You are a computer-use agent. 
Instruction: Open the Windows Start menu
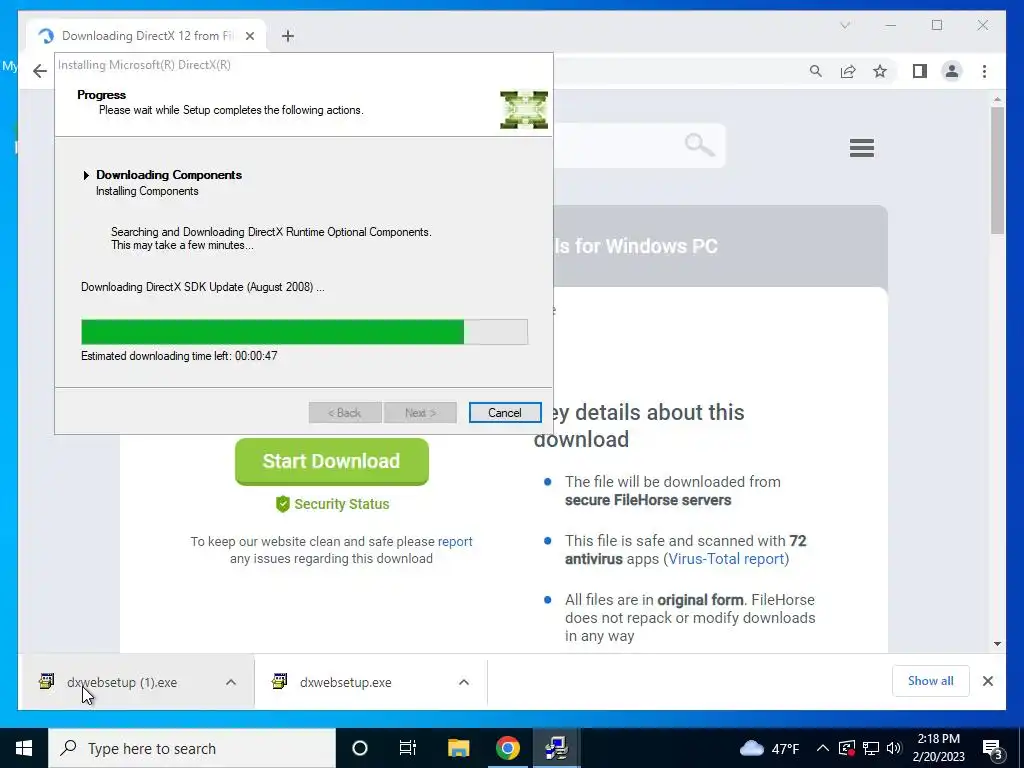pyautogui.click(x=24, y=748)
